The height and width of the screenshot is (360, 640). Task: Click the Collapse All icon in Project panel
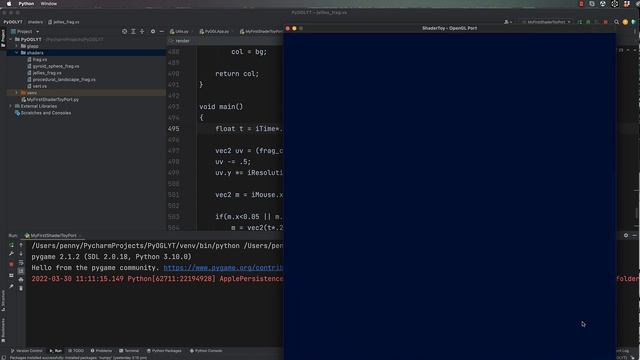click(142, 31)
